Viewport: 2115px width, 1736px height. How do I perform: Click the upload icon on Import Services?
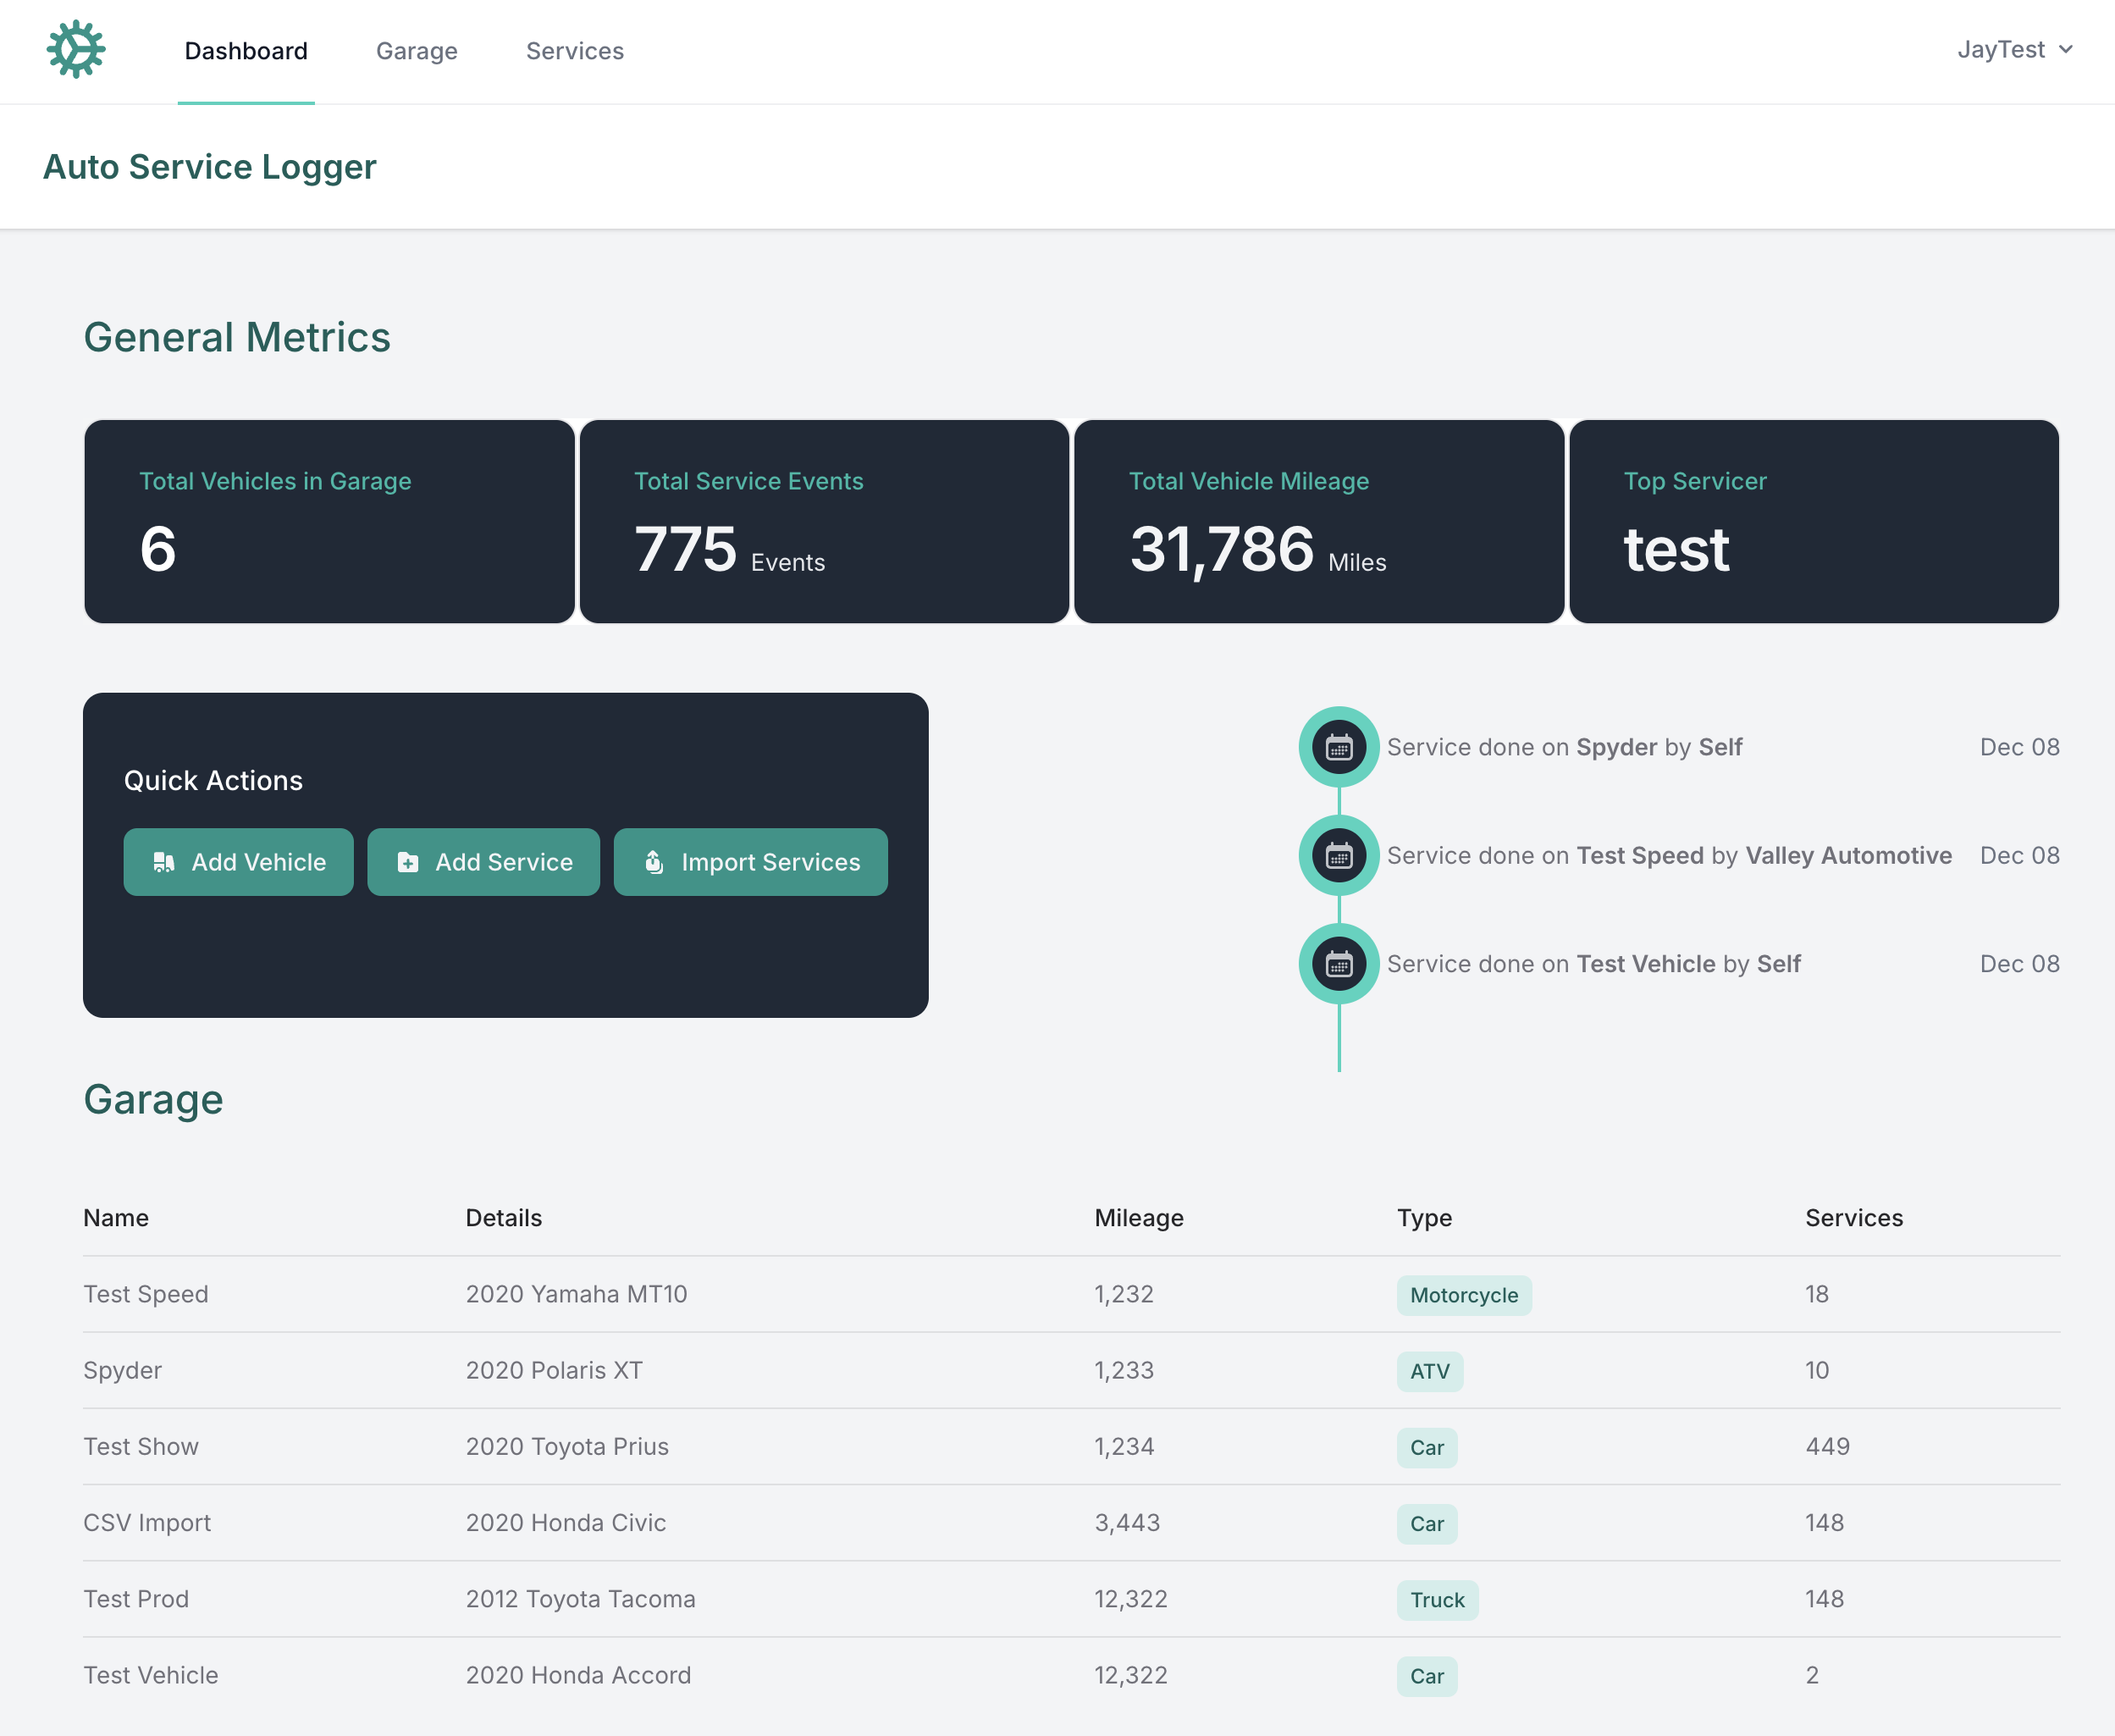pos(654,862)
